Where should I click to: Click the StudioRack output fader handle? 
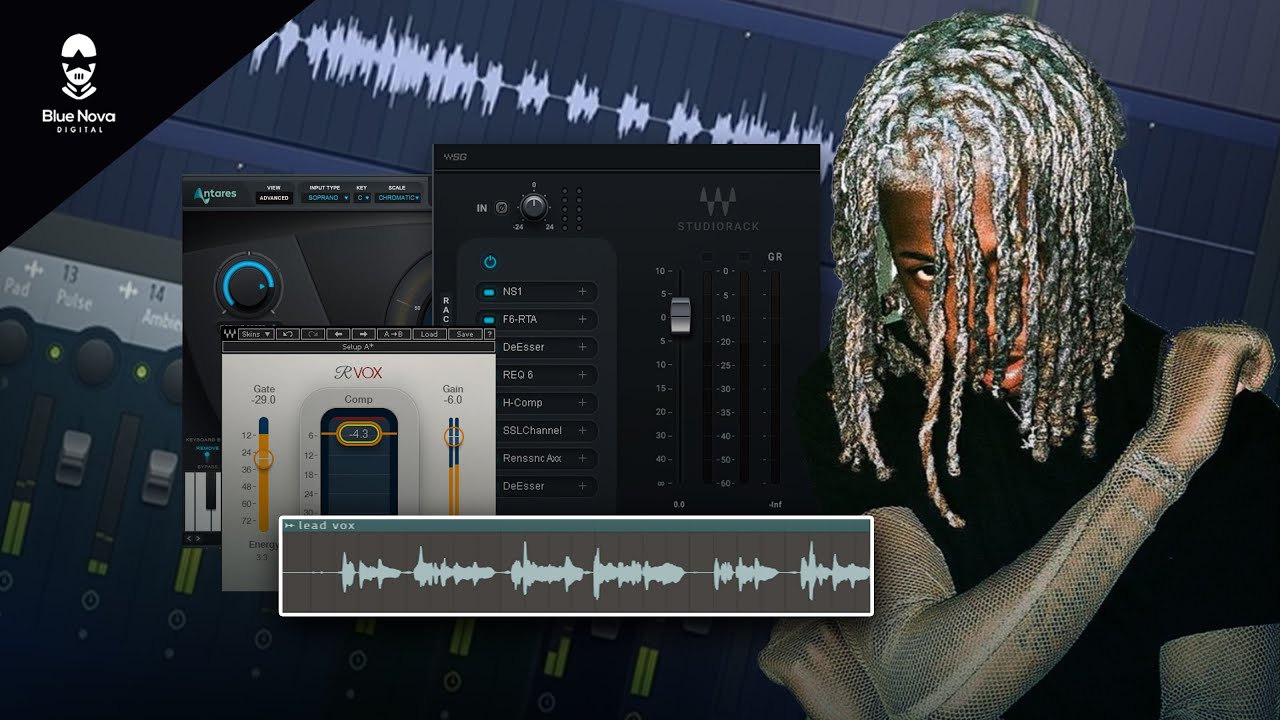coord(680,316)
